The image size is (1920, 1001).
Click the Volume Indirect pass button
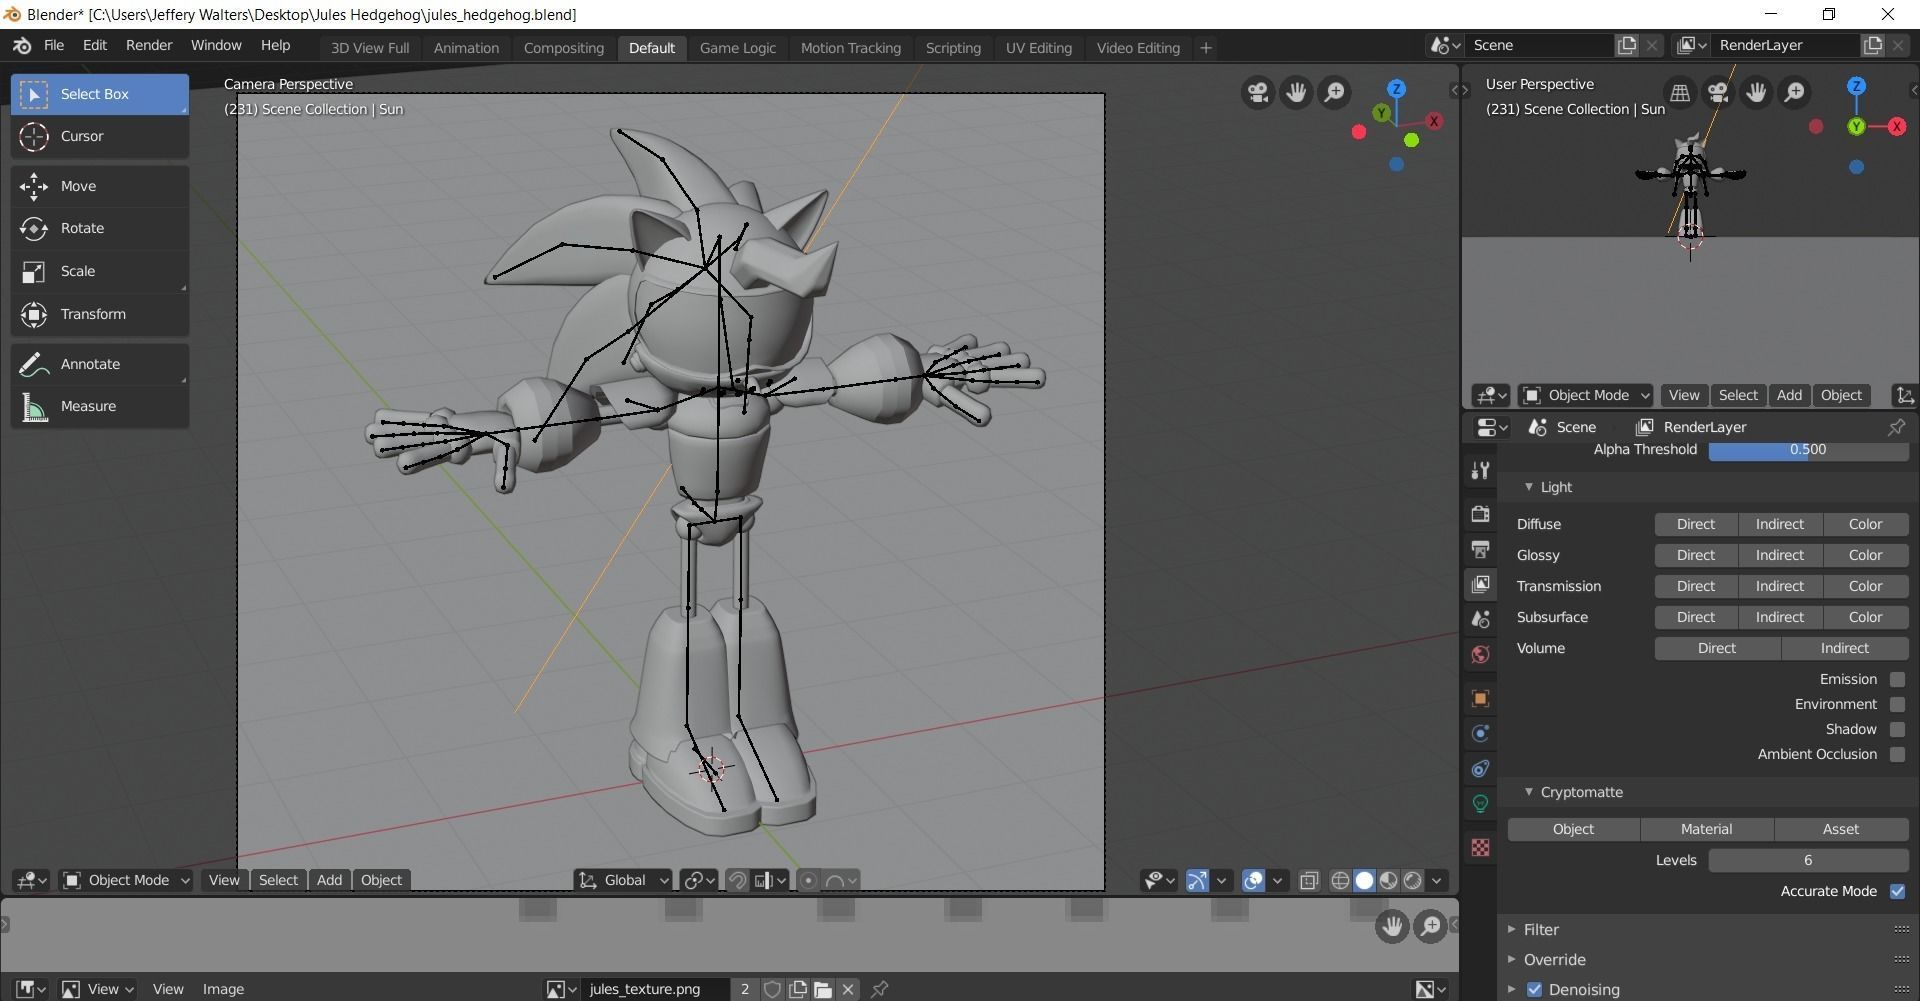(x=1844, y=648)
